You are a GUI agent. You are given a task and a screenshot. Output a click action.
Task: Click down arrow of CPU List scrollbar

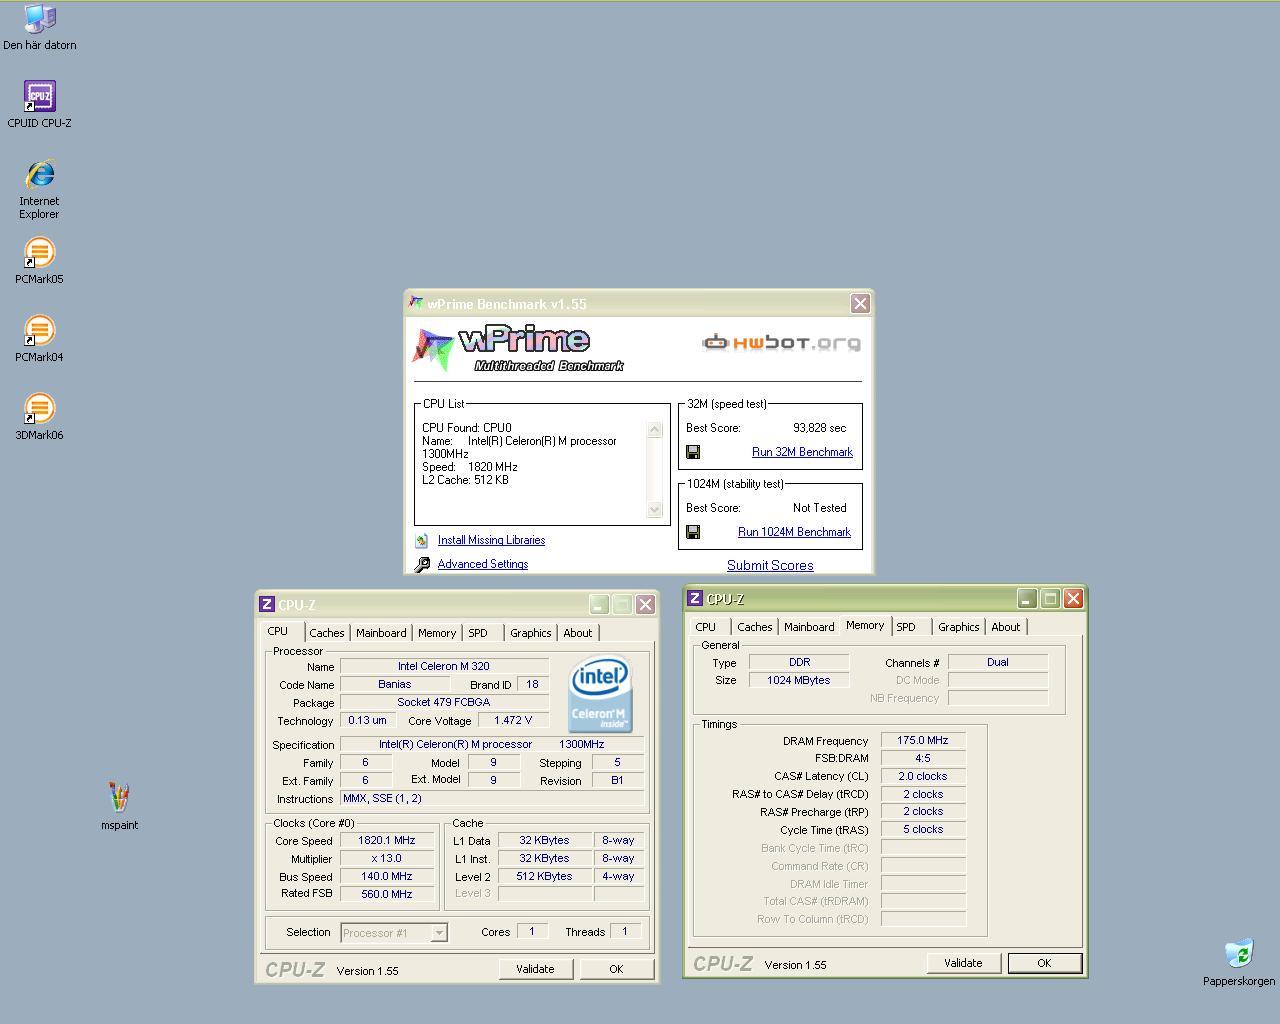(x=655, y=509)
